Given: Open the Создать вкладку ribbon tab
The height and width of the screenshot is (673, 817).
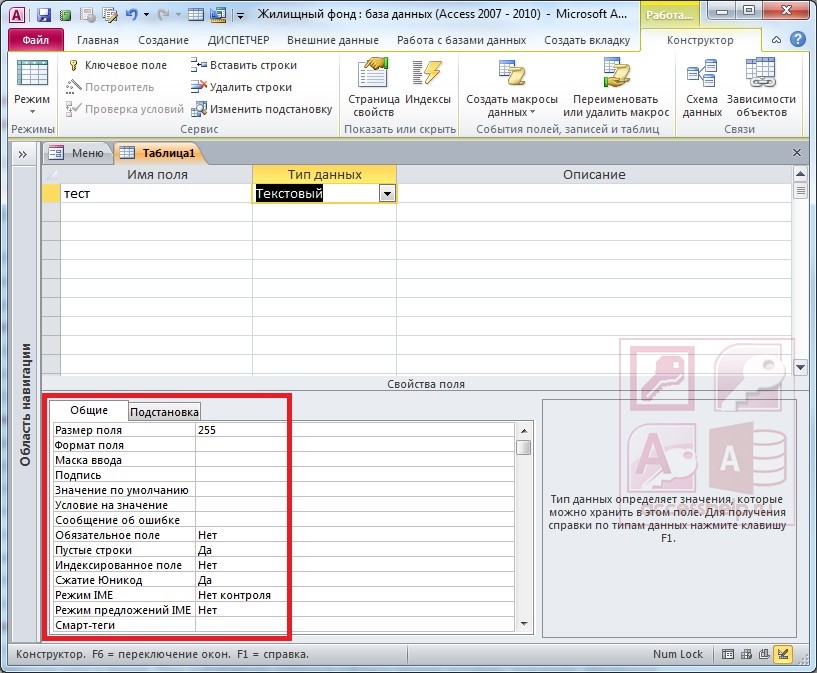Looking at the screenshot, I should [x=587, y=40].
